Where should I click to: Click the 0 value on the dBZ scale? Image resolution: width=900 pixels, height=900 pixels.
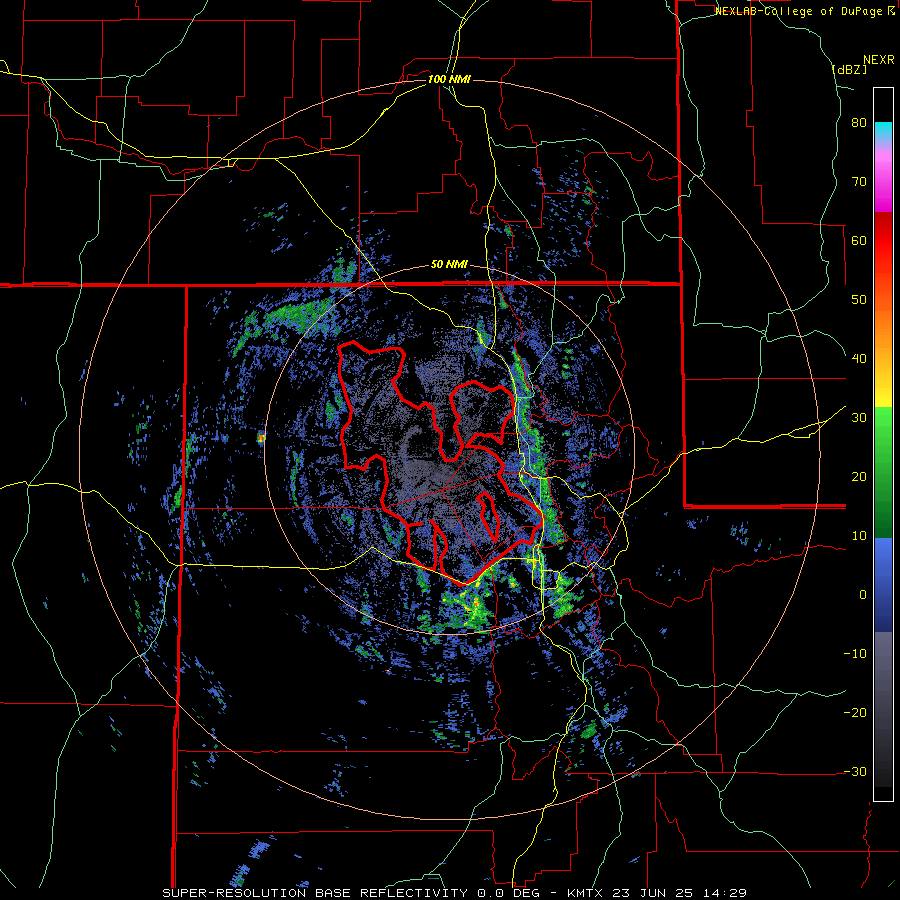pos(863,595)
